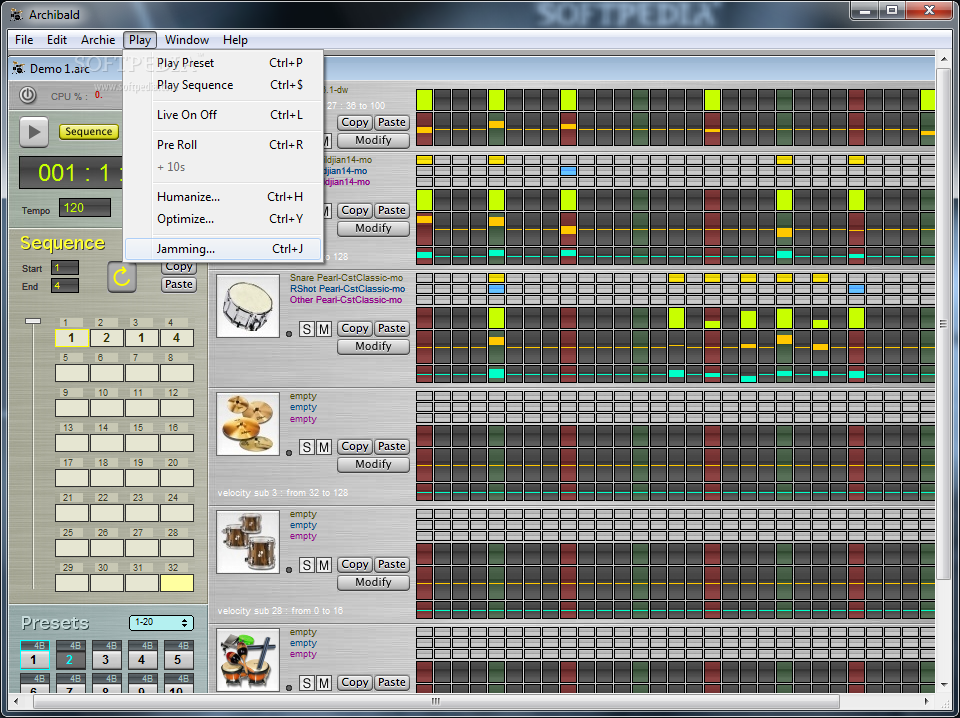960x718 pixels.
Task: Mute the snare track with M
Action: 324,329
